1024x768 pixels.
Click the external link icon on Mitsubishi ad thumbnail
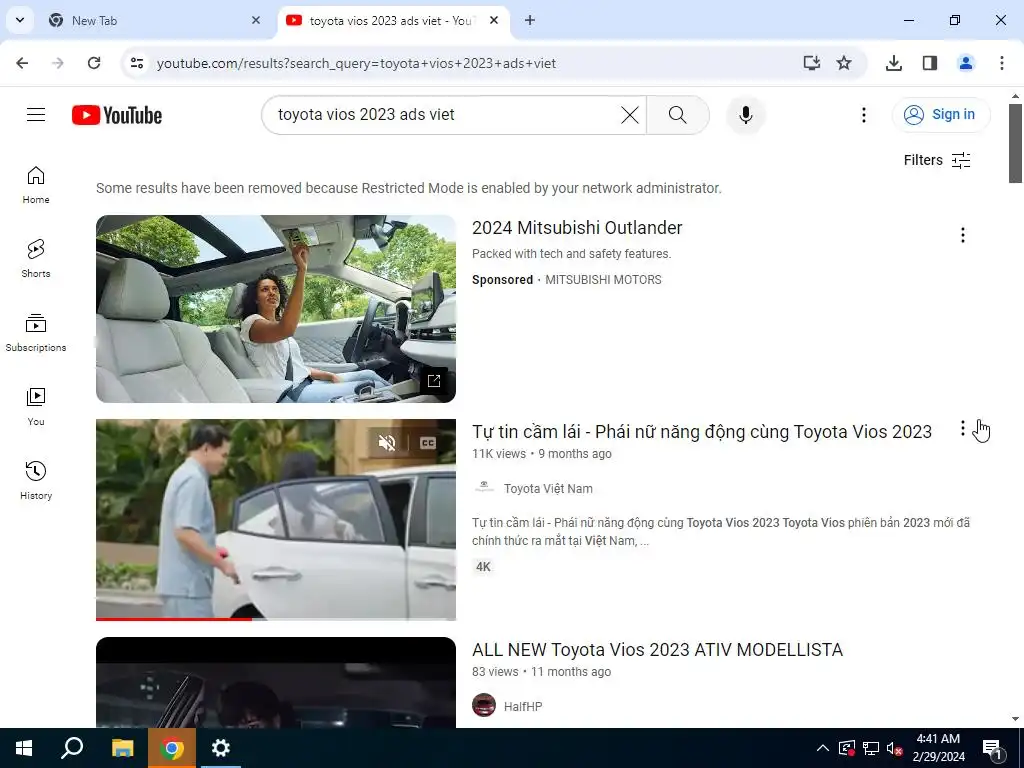click(x=434, y=381)
